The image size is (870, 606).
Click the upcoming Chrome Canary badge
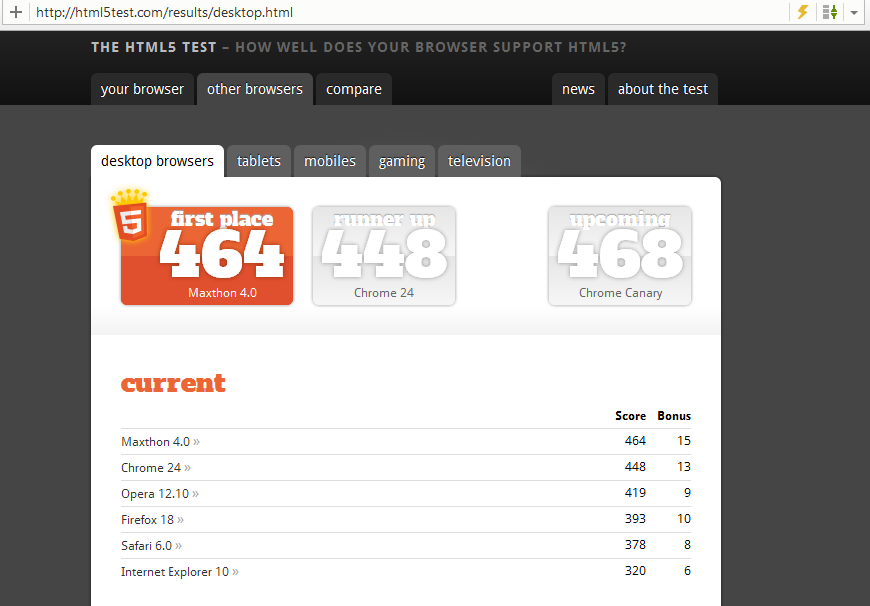[x=620, y=256]
